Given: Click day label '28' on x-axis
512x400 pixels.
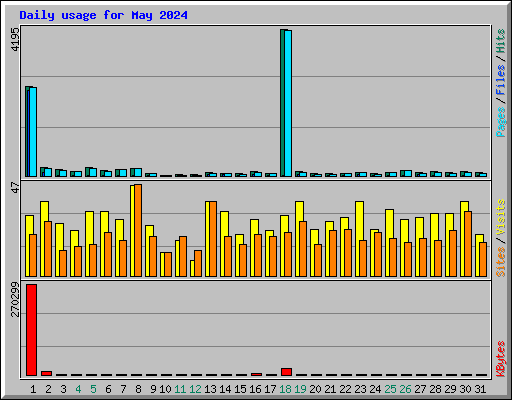Looking at the screenshot, I should click(435, 389).
